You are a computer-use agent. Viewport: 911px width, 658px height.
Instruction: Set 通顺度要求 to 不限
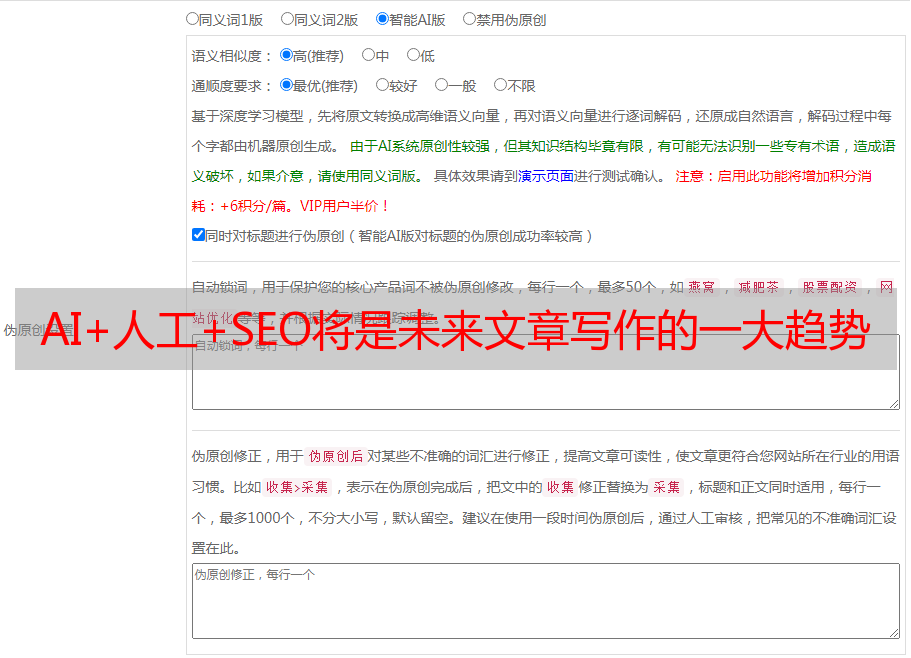[500, 85]
